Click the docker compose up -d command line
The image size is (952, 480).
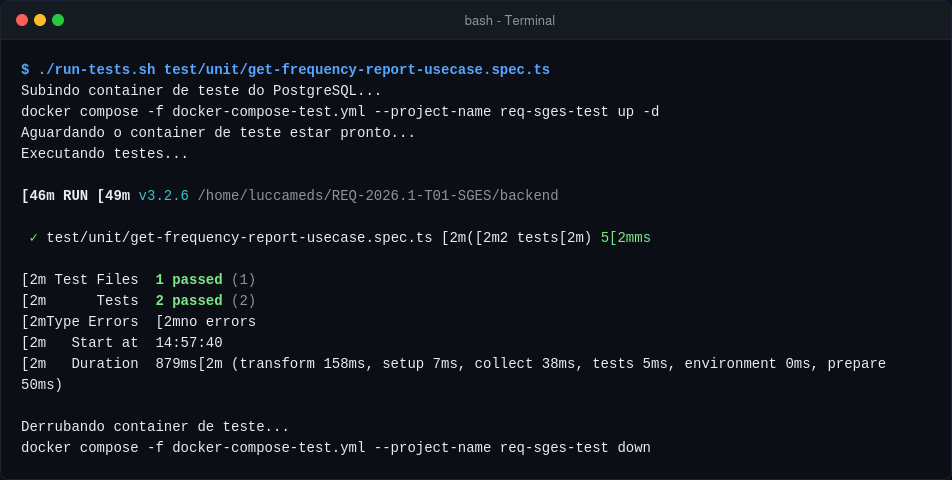(340, 112)
